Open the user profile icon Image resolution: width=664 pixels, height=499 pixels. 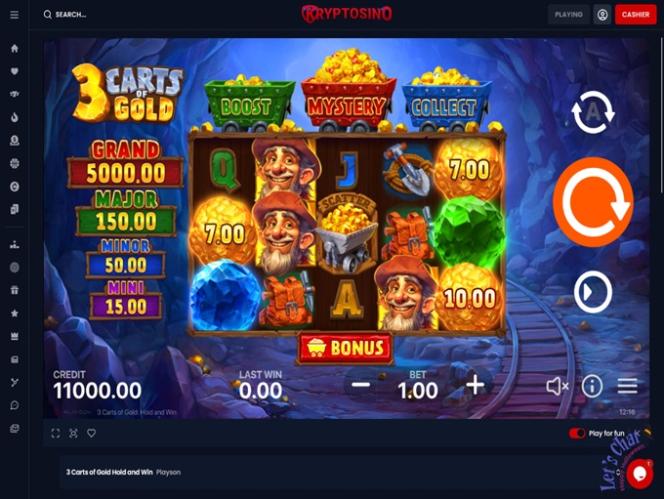602,14
